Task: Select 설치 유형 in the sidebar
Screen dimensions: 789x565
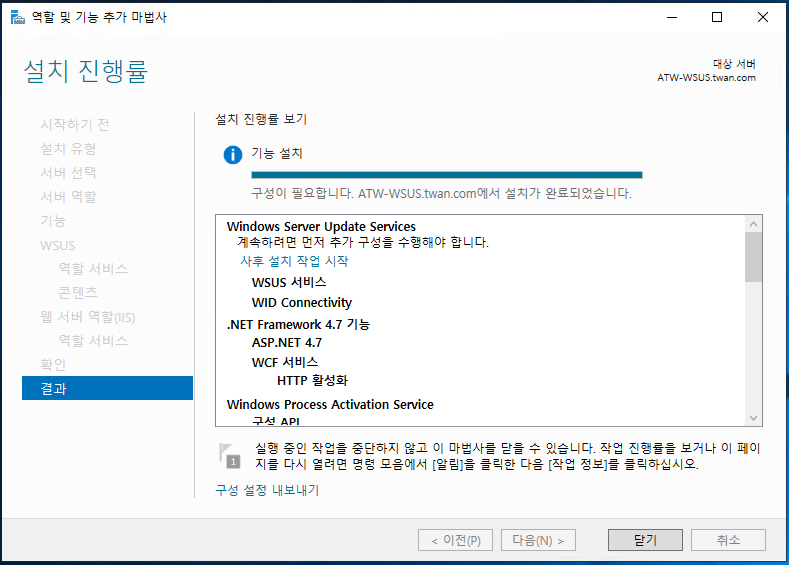Action: 68,148
